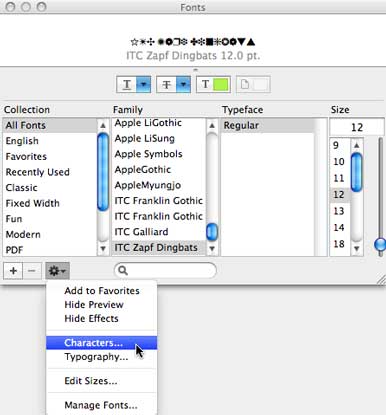Select the English collection

tap(50, 141)
